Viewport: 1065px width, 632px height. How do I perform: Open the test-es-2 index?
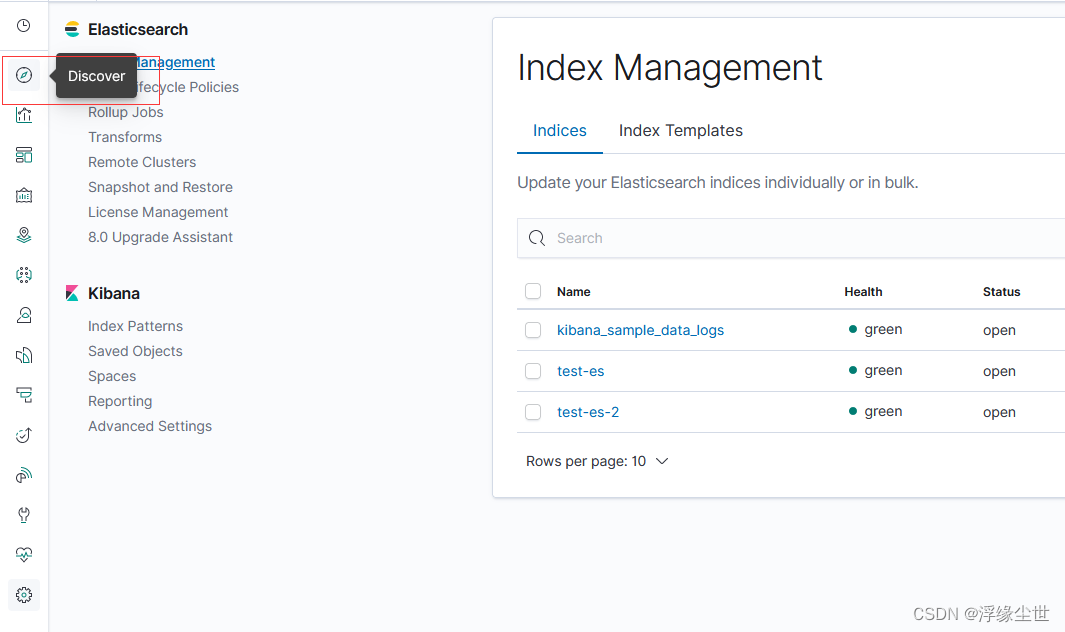tap(588, 412)
